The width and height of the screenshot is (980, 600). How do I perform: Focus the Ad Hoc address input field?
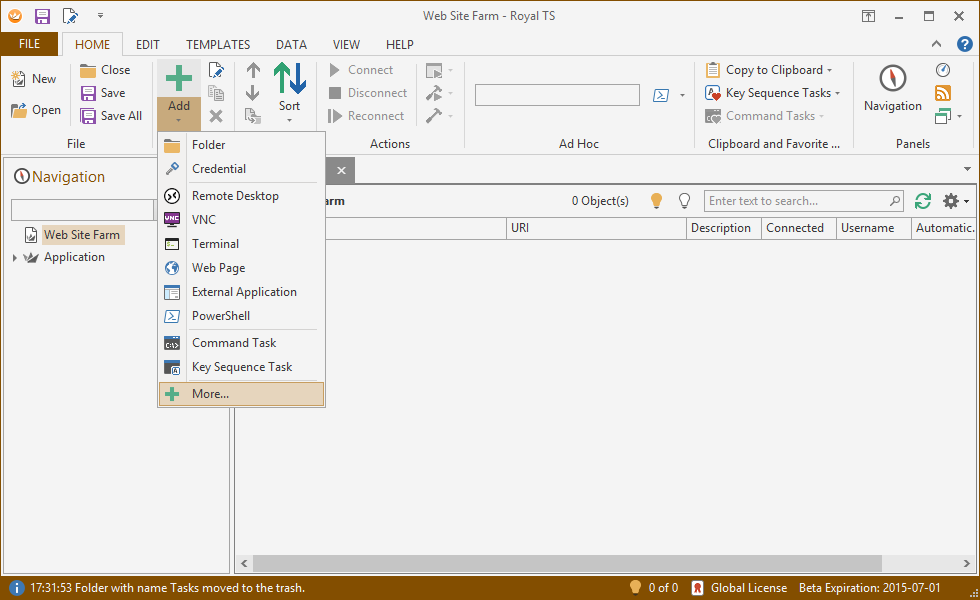click(x=557, y=95)
